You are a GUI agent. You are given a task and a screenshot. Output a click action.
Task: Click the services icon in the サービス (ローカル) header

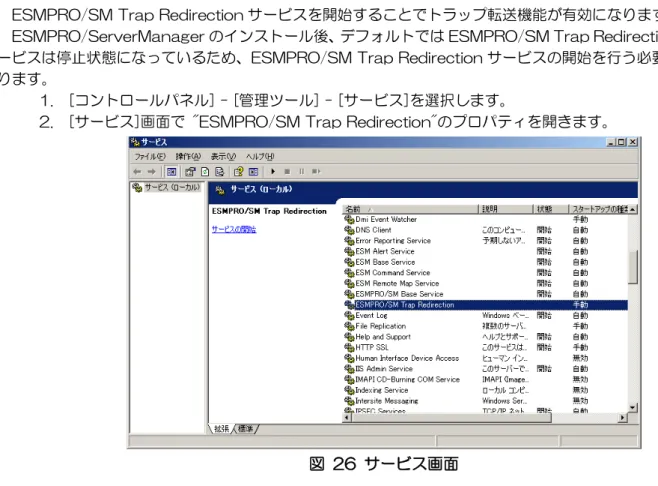220,190
